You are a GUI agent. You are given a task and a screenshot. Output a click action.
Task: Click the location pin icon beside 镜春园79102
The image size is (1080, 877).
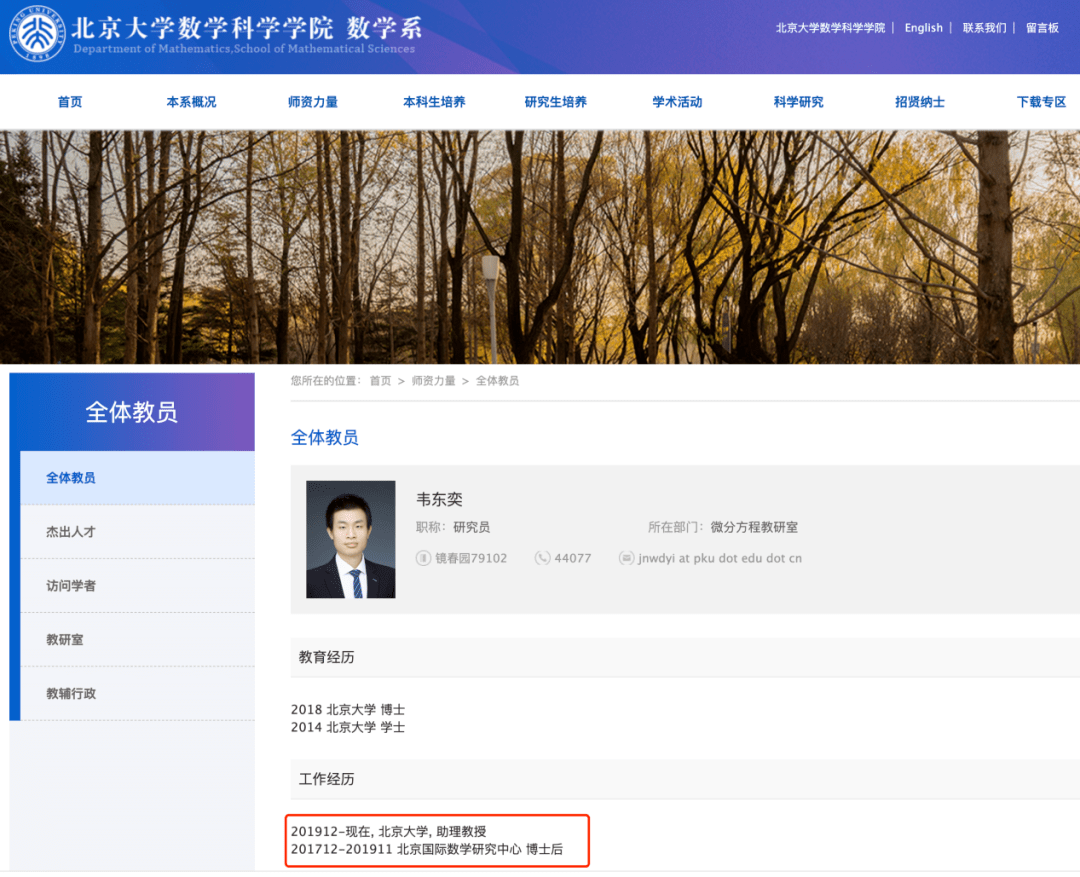tap(424, 558)
